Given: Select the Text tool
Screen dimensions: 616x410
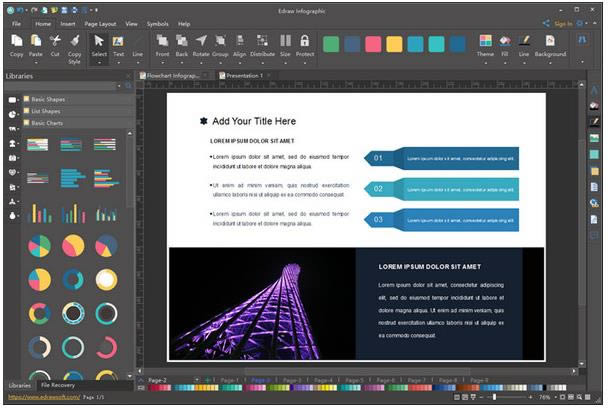Looking at the screenshot, I should [x=118, y=46].
